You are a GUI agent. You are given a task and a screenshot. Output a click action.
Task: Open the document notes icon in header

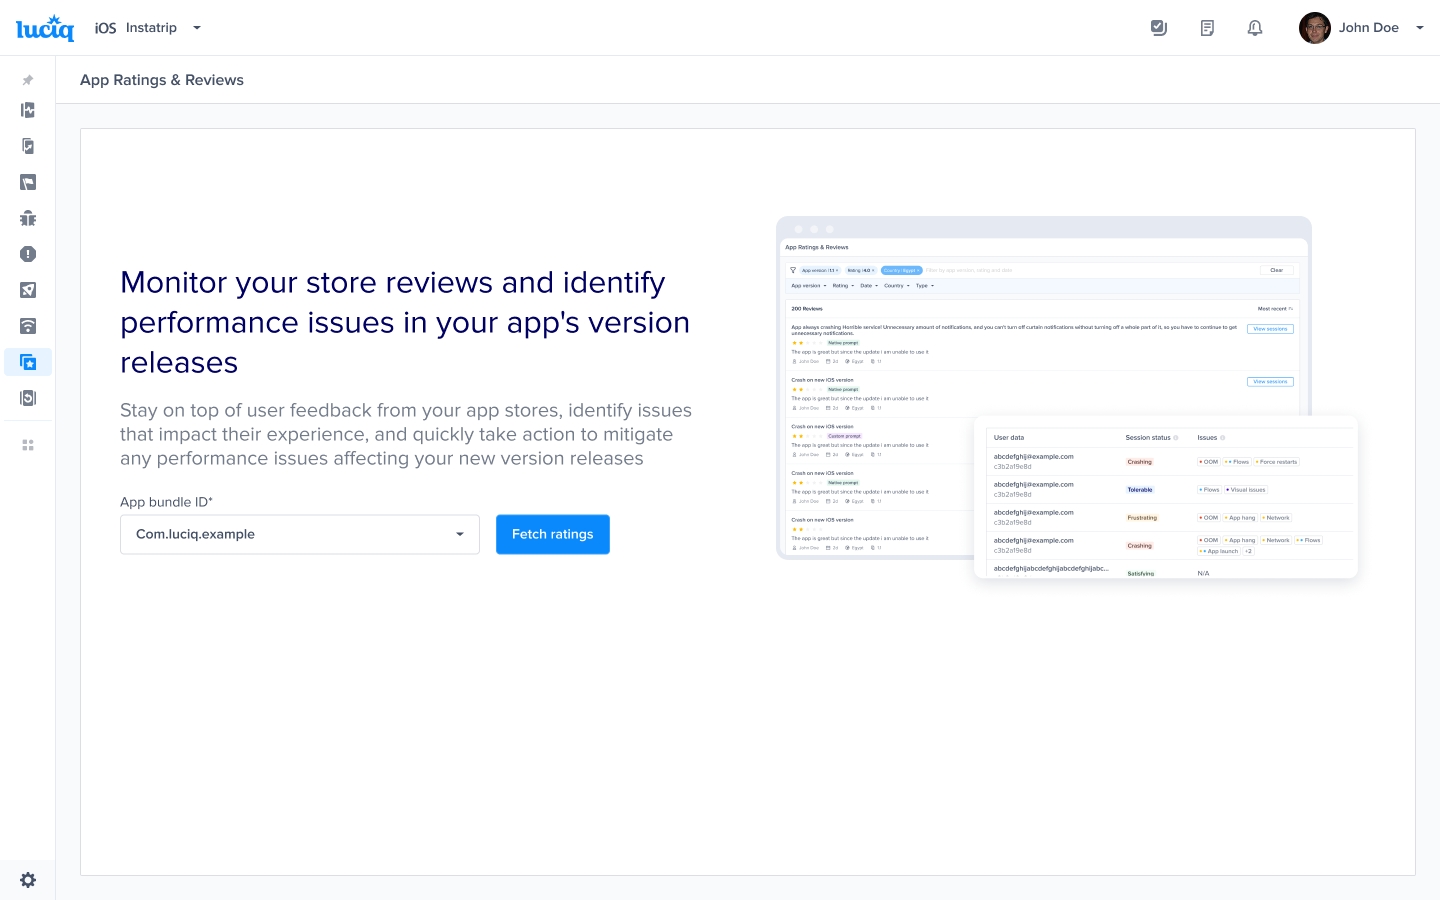point(1207,28)
